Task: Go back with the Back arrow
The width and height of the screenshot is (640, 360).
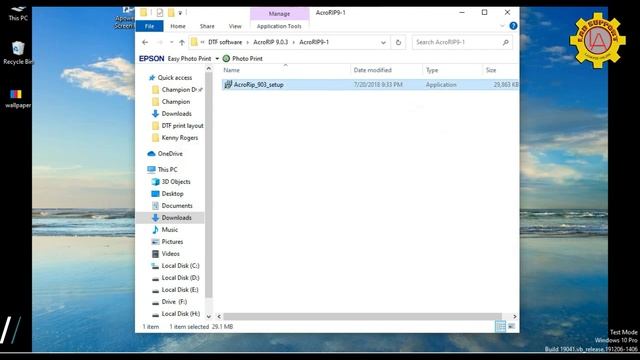Action: point(145,42)
